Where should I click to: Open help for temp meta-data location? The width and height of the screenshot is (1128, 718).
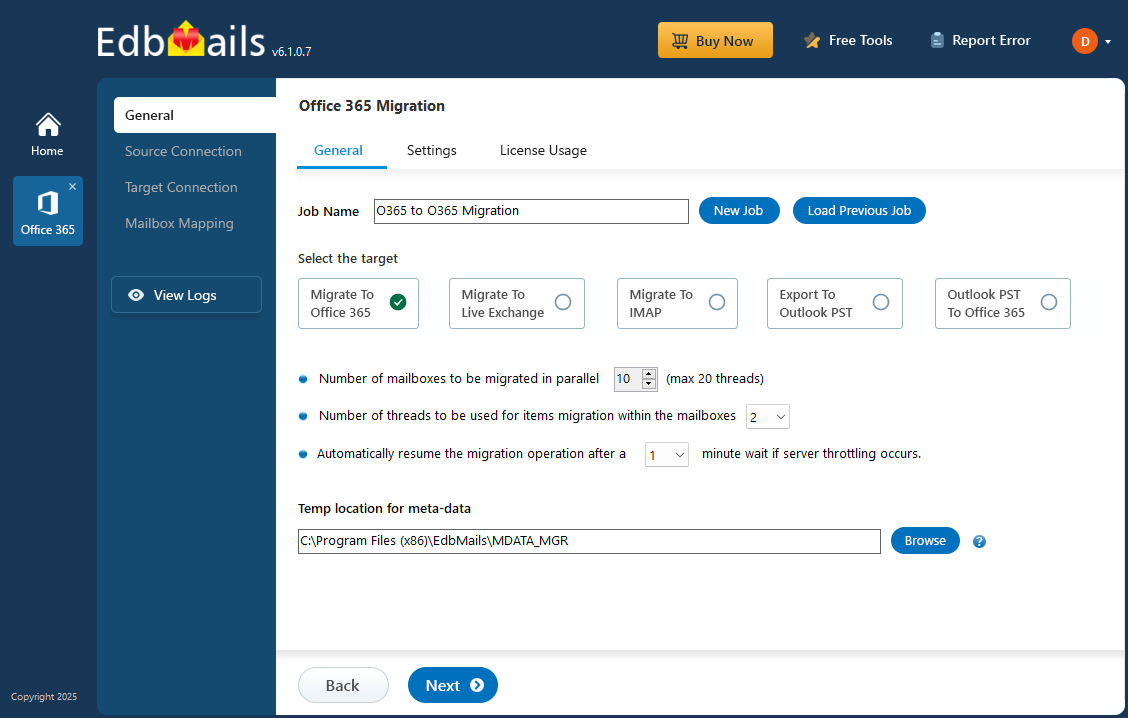(x=979, y=540)
